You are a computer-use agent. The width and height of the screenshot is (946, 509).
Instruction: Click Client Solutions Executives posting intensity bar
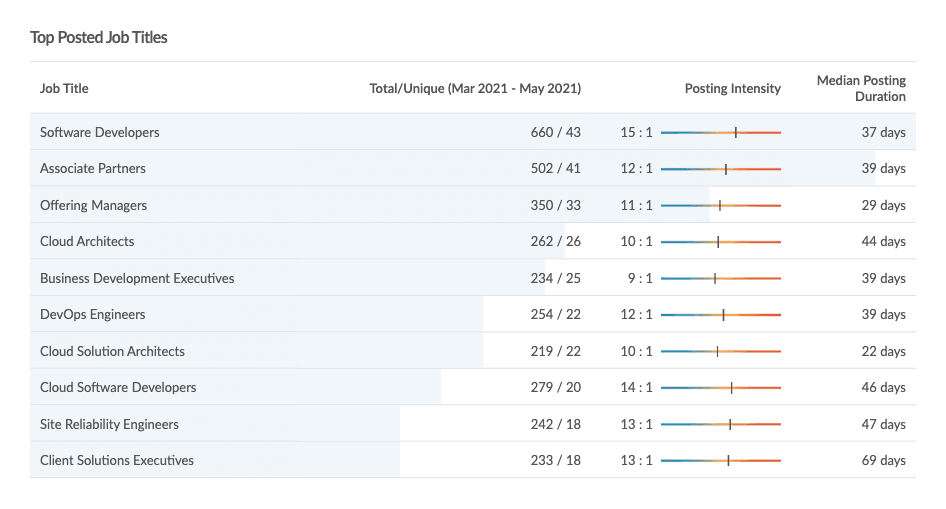coord(720,460)
